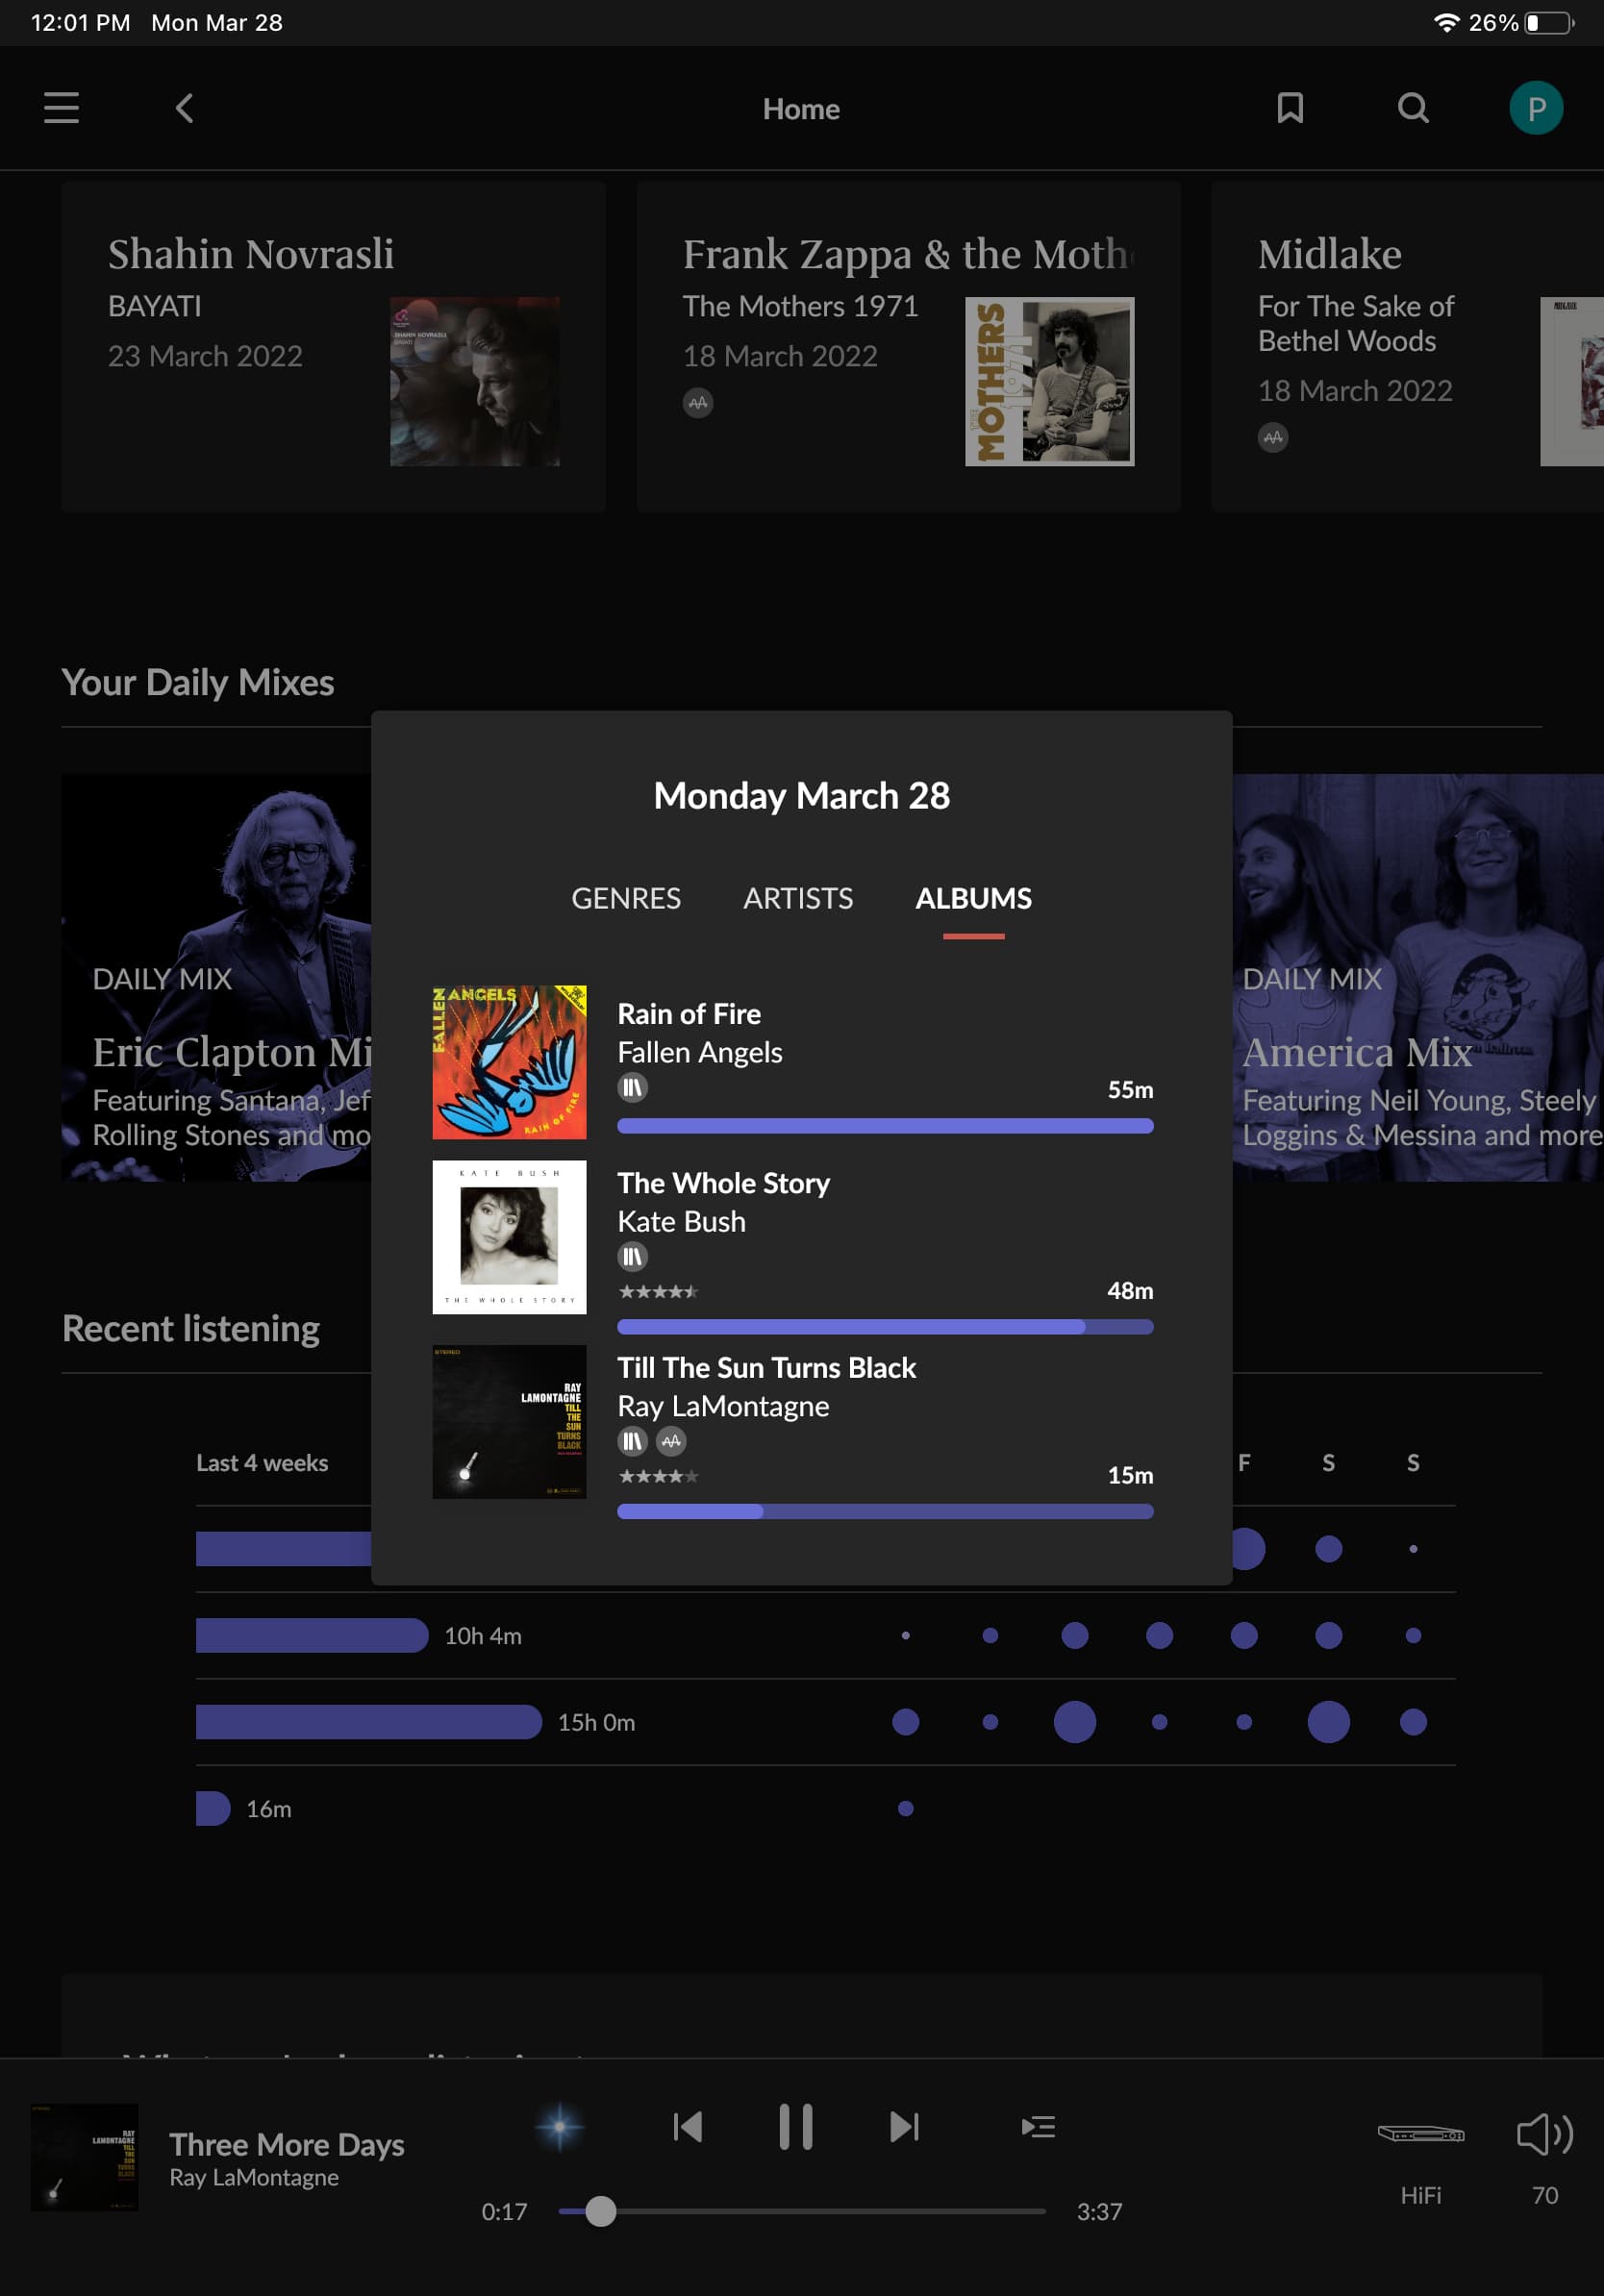
Task: Click the volume level 70 label
Action: (x=1545, y=2195)
